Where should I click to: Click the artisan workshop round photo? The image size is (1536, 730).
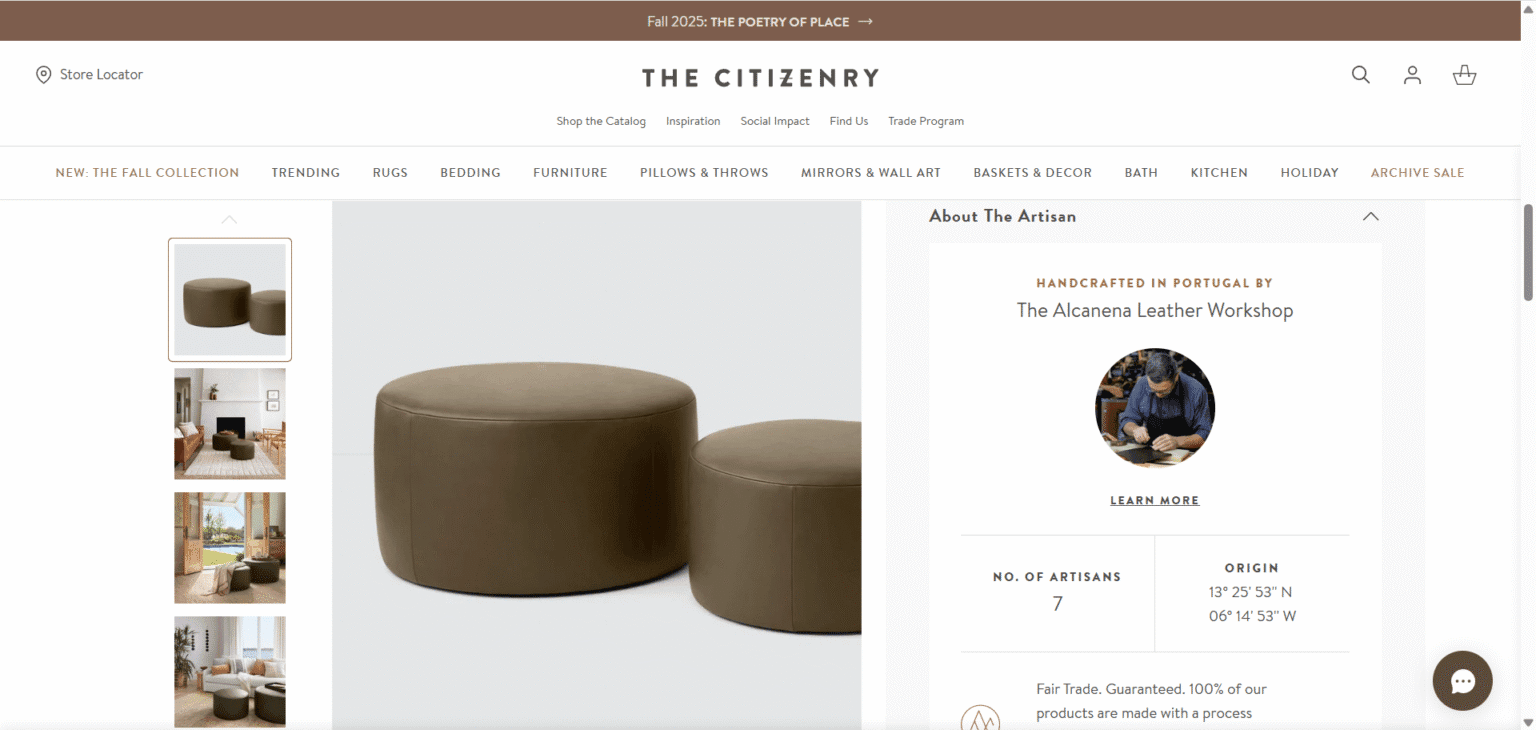tap(1155, 408)
